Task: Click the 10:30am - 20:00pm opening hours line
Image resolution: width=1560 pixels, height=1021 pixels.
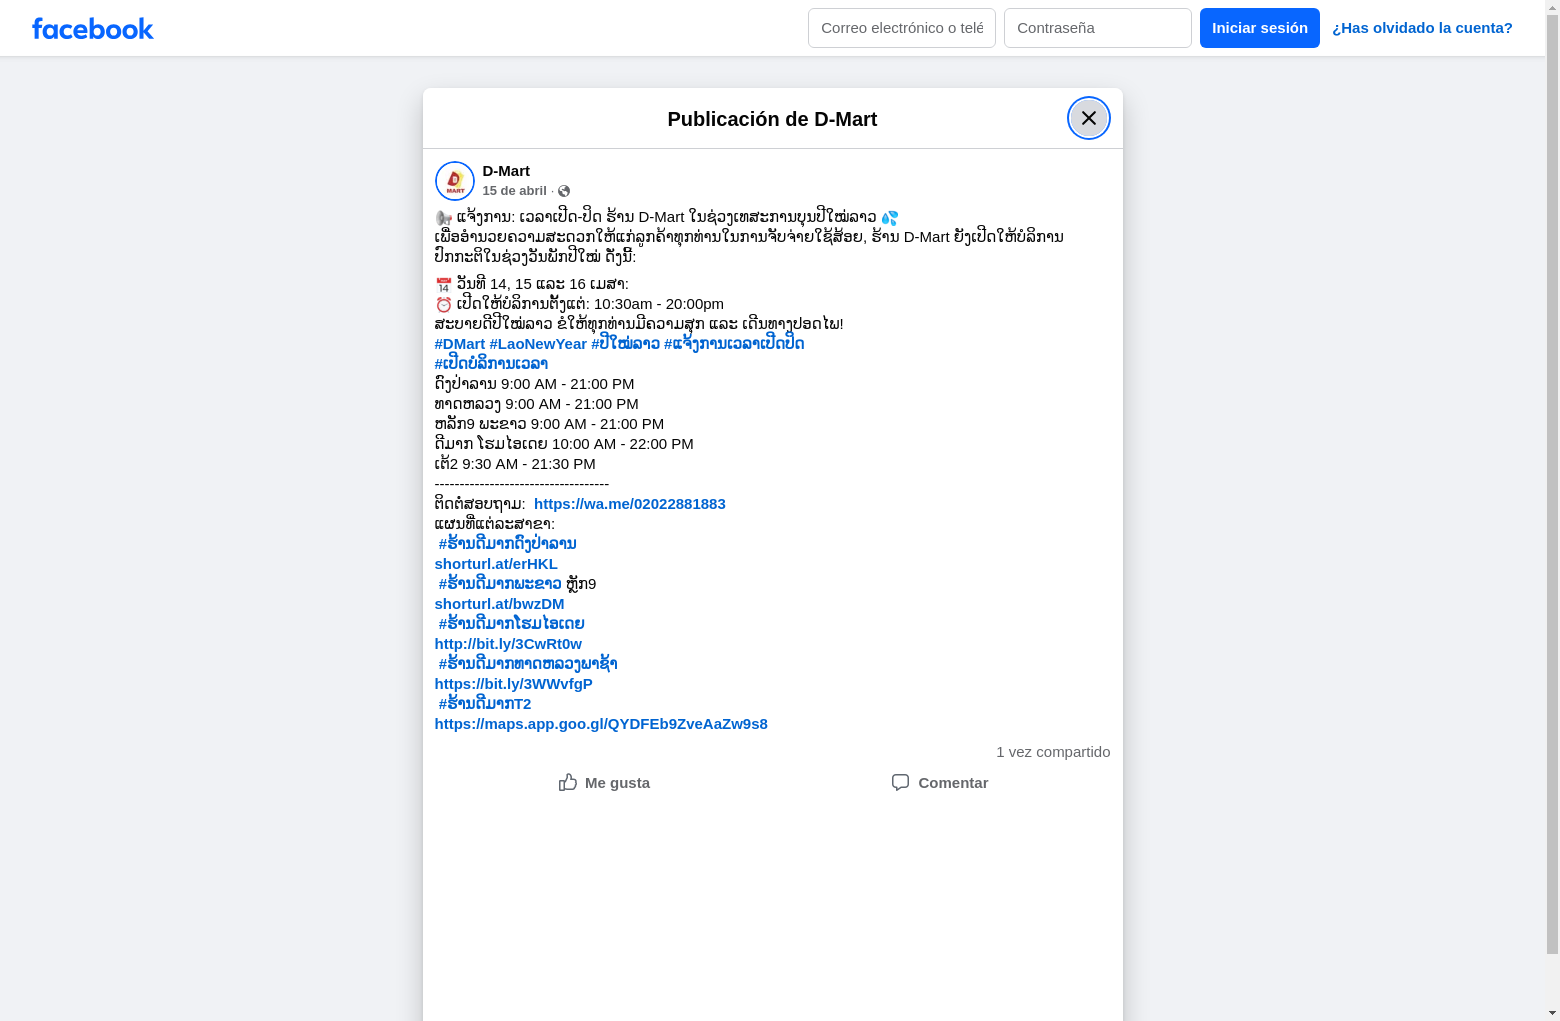Action: tap(580, 304)
